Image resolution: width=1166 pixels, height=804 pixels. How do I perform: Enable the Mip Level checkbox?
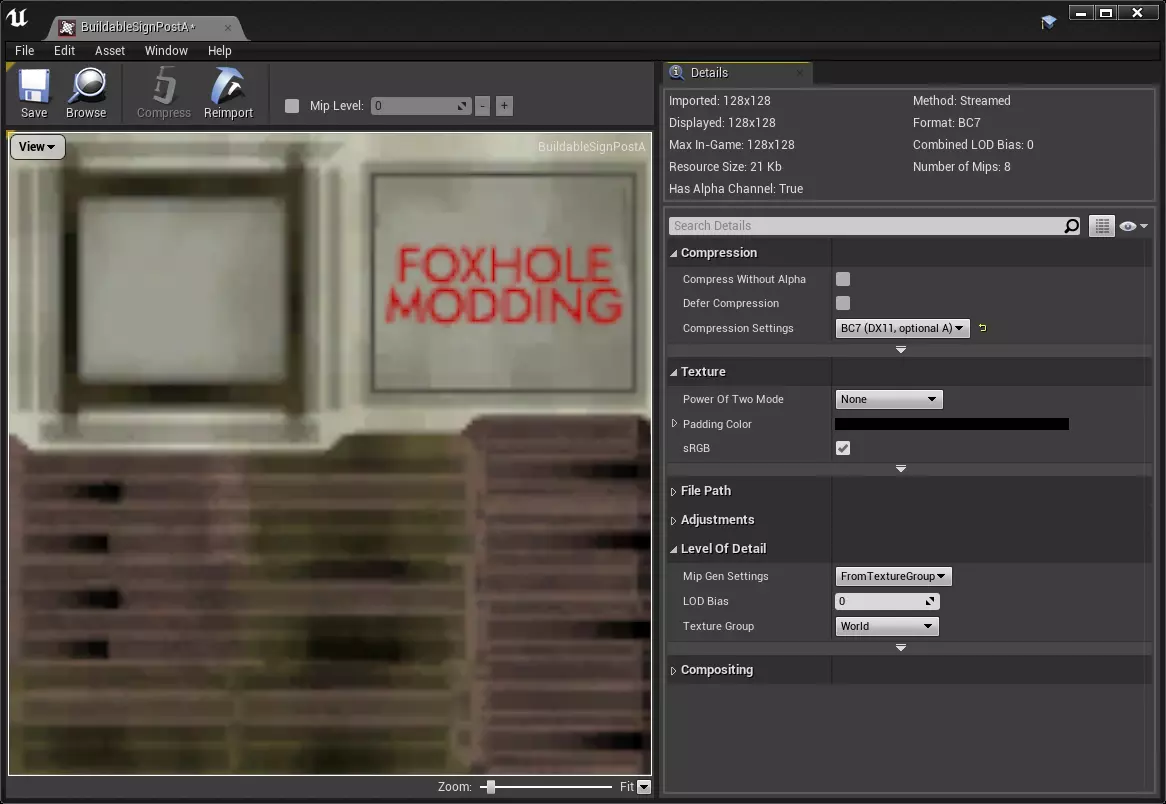[292, 106]
